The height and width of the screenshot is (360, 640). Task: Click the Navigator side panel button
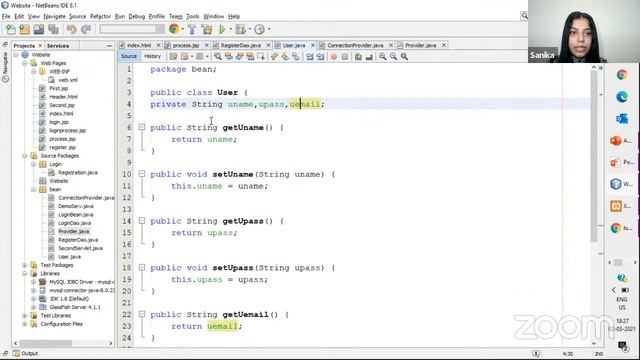pyautogui.click(x=5, y=67)
